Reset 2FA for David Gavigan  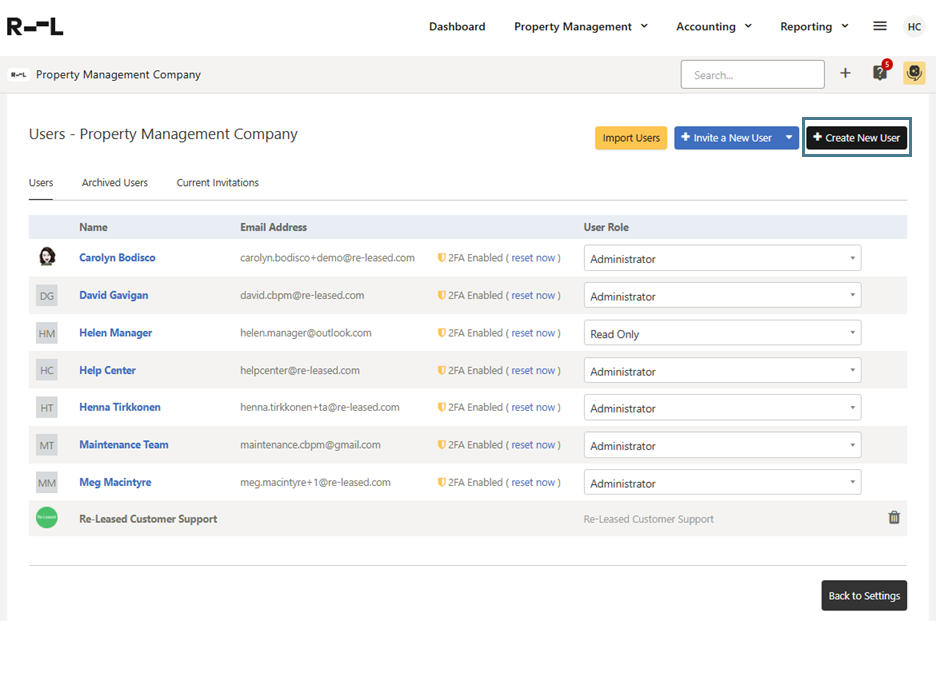click(533, 296)
